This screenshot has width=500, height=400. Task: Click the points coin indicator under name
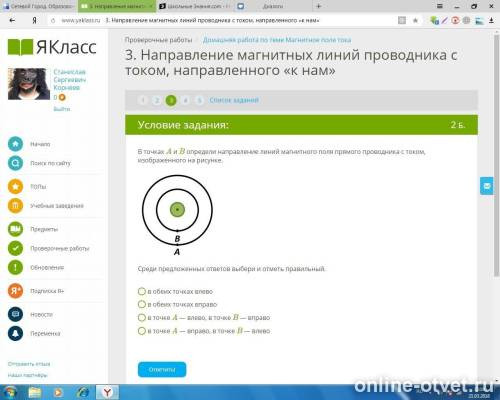pos(60,97)
